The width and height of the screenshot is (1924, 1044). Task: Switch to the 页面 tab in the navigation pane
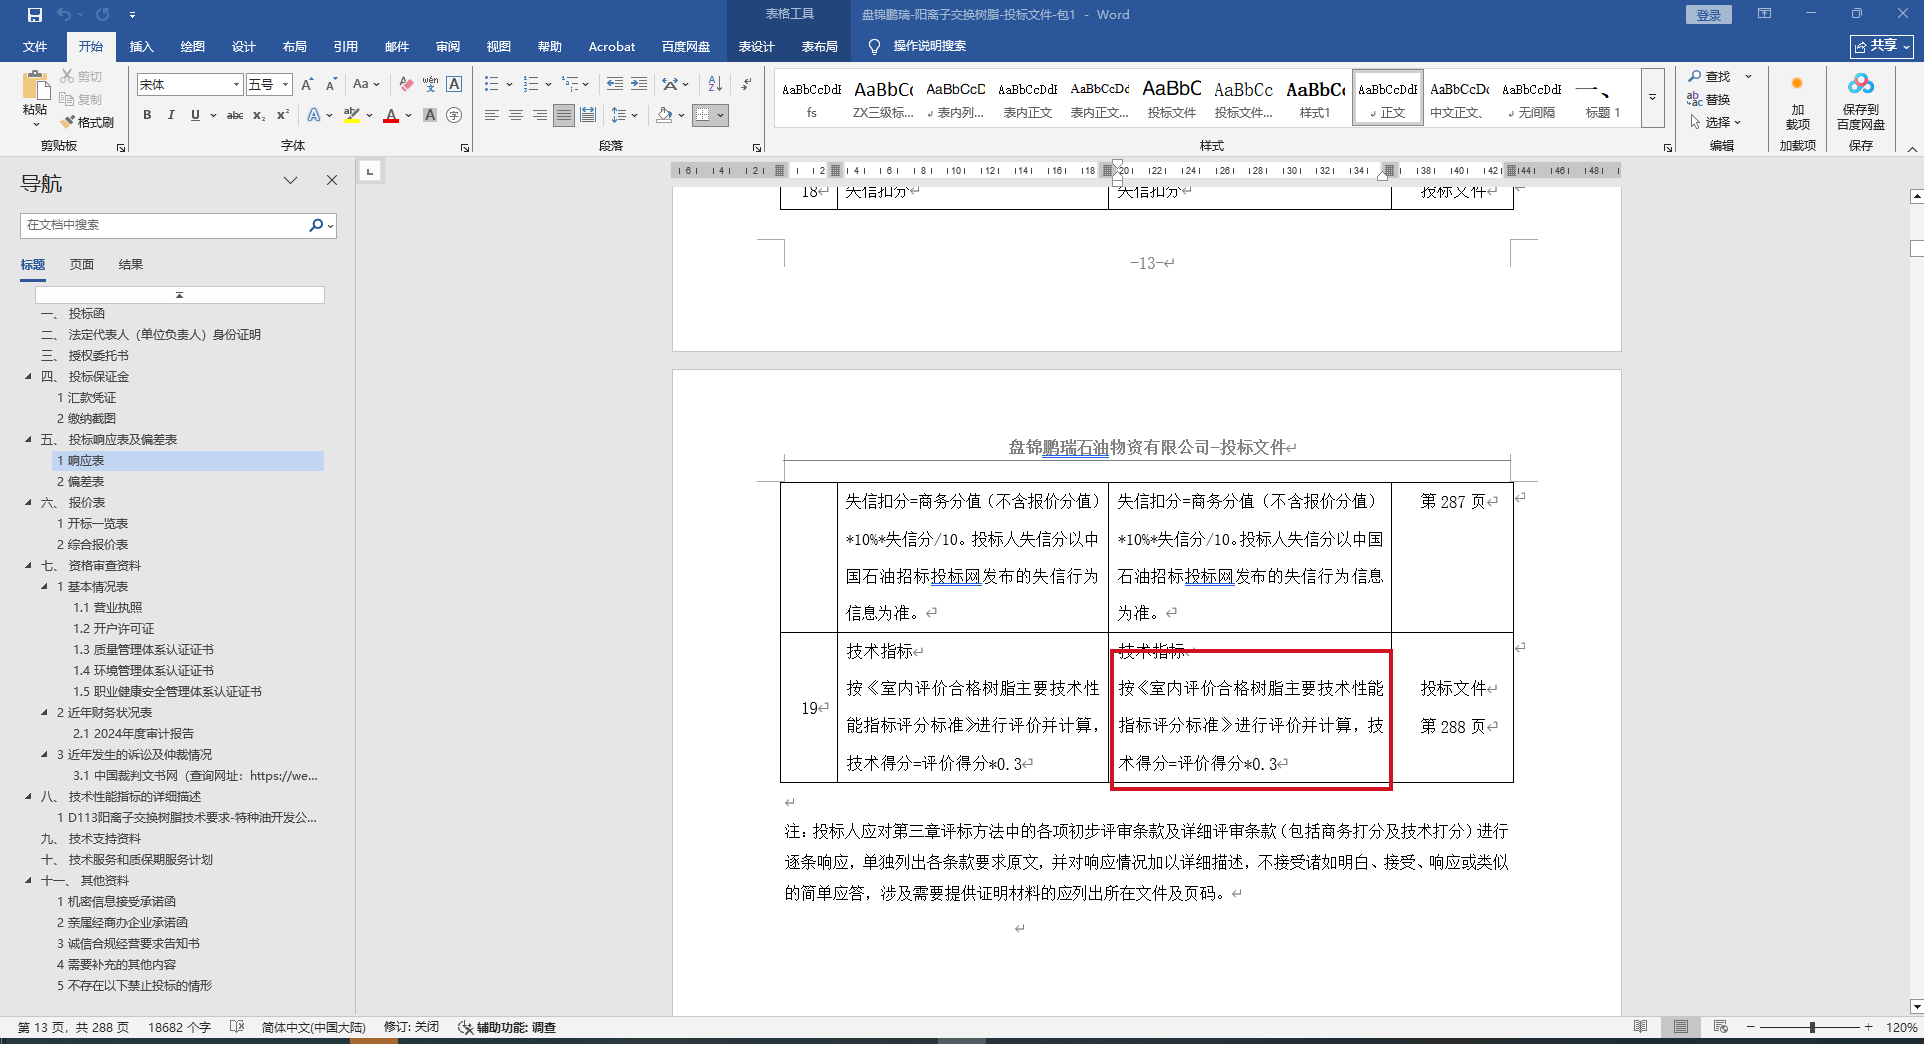82,265
